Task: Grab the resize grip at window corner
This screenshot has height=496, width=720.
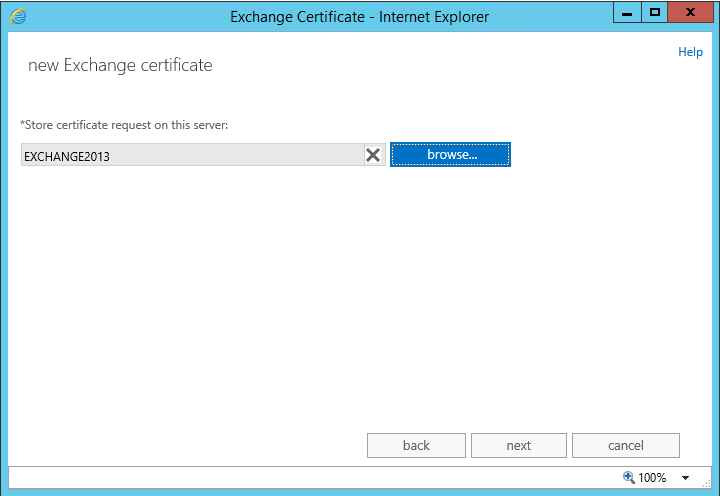Action: pyautogui.click(x=706, y=483)
